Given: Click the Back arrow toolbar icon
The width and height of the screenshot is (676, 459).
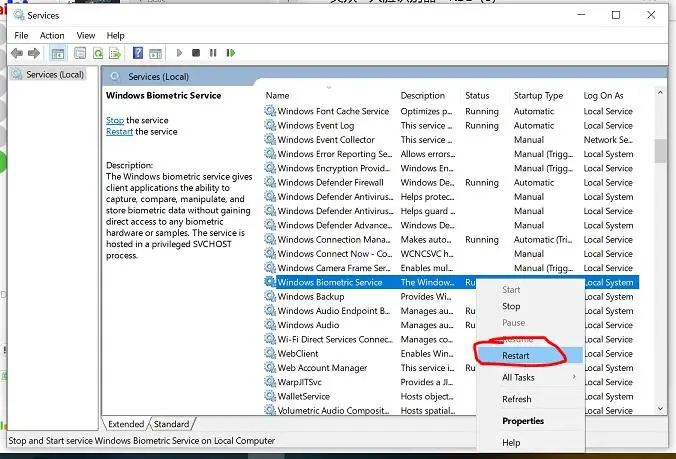Looking at the screenshot, I should pos(17,53).
